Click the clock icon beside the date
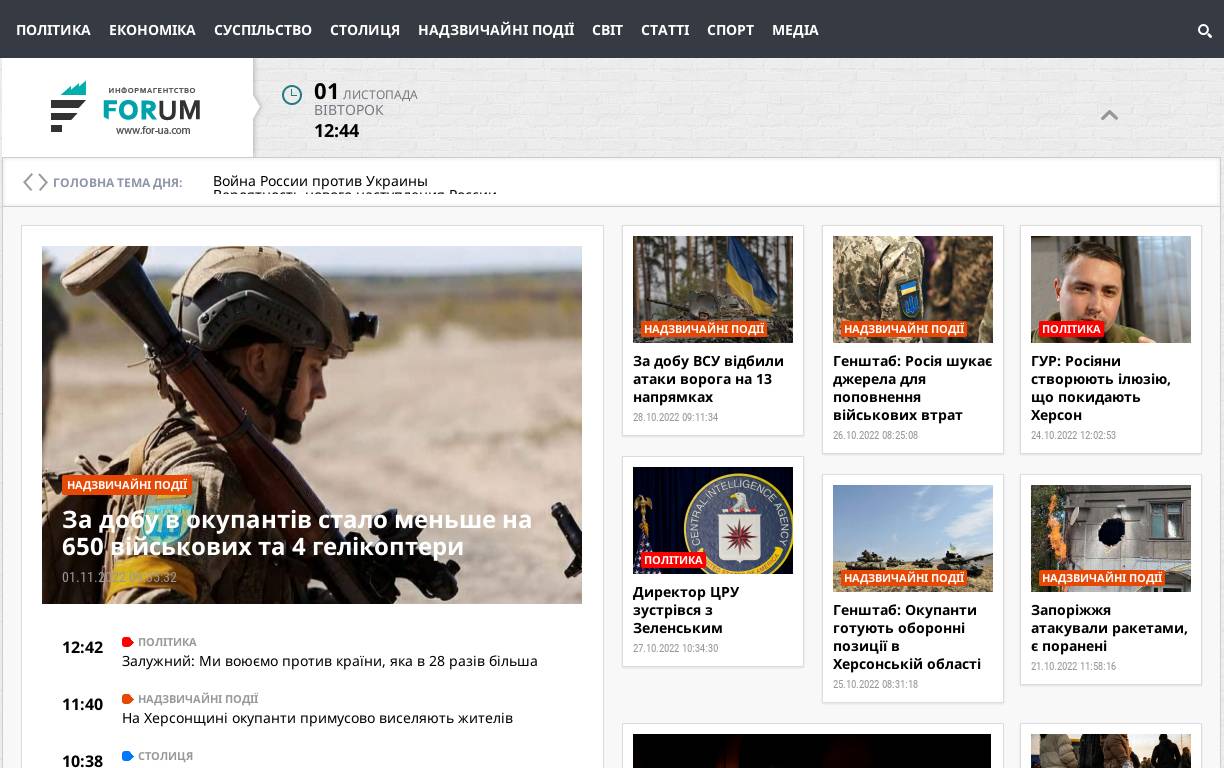This screenshot has height=768, width=1224. pos(292,95)
